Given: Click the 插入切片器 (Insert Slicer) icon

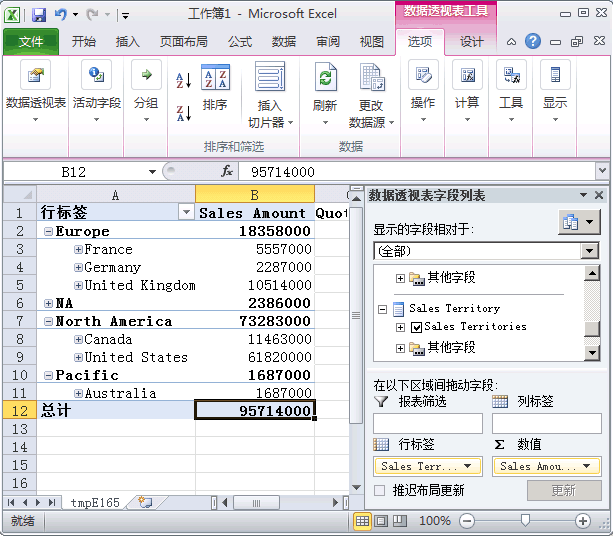Looking at the screenshot, I should click(270, 78).
